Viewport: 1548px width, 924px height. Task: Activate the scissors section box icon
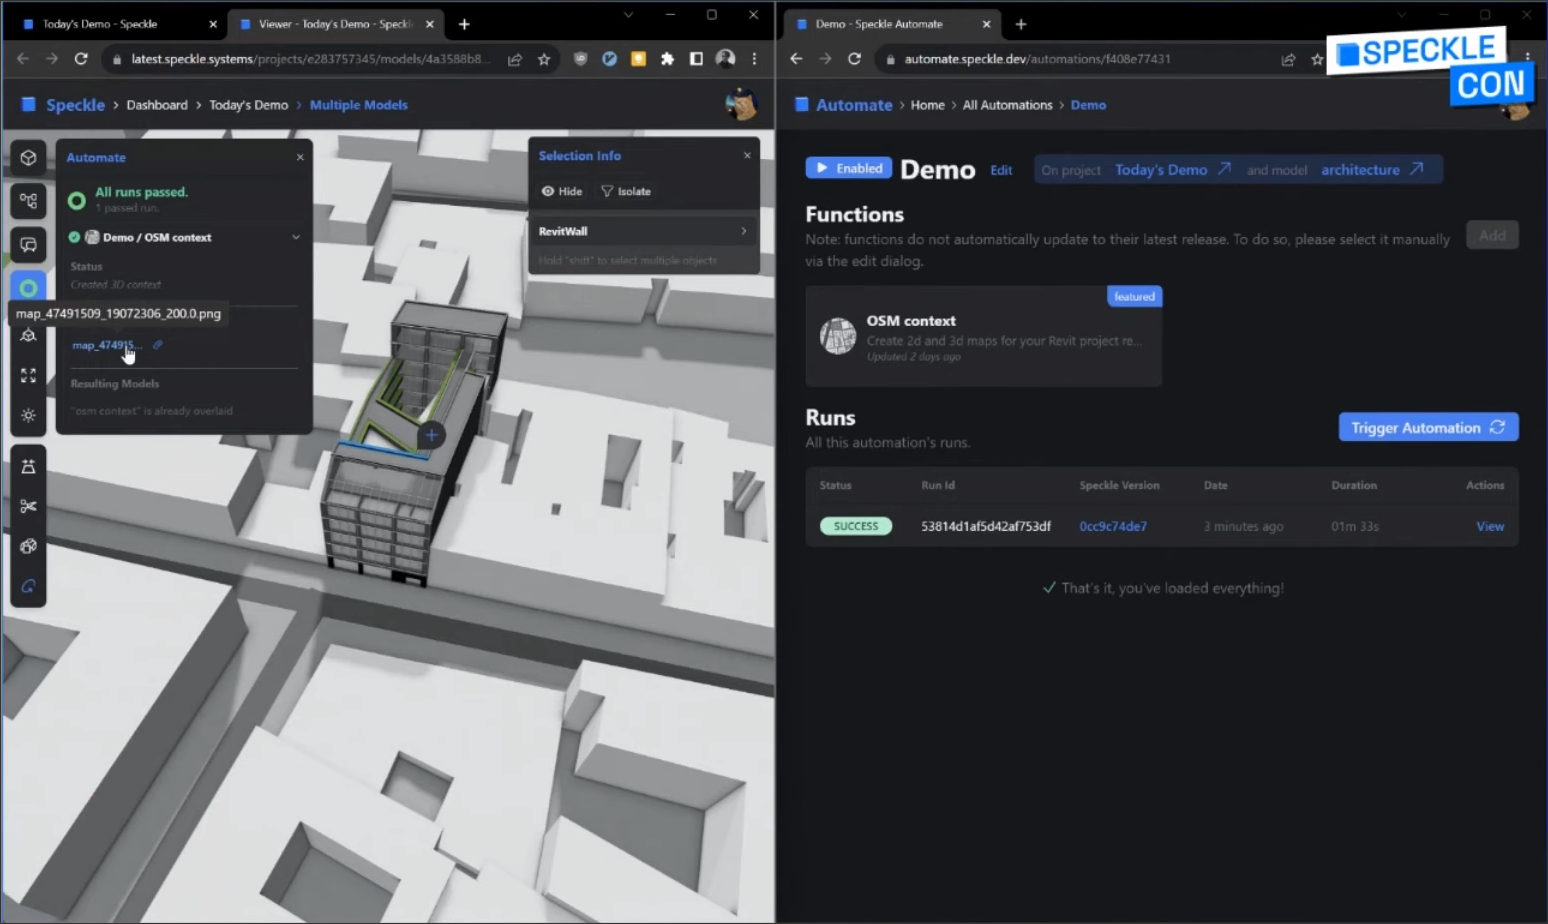click(28, 506)
